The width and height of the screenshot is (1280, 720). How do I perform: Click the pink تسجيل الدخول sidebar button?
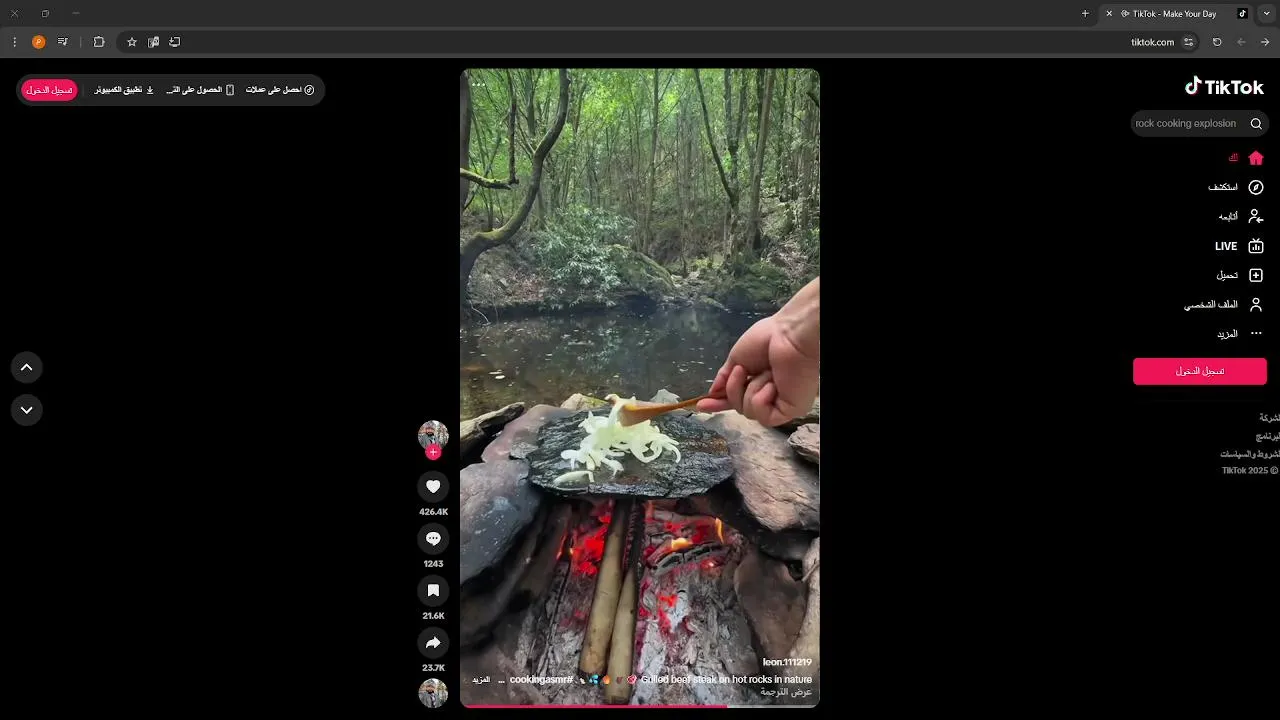click(1200, 371)
